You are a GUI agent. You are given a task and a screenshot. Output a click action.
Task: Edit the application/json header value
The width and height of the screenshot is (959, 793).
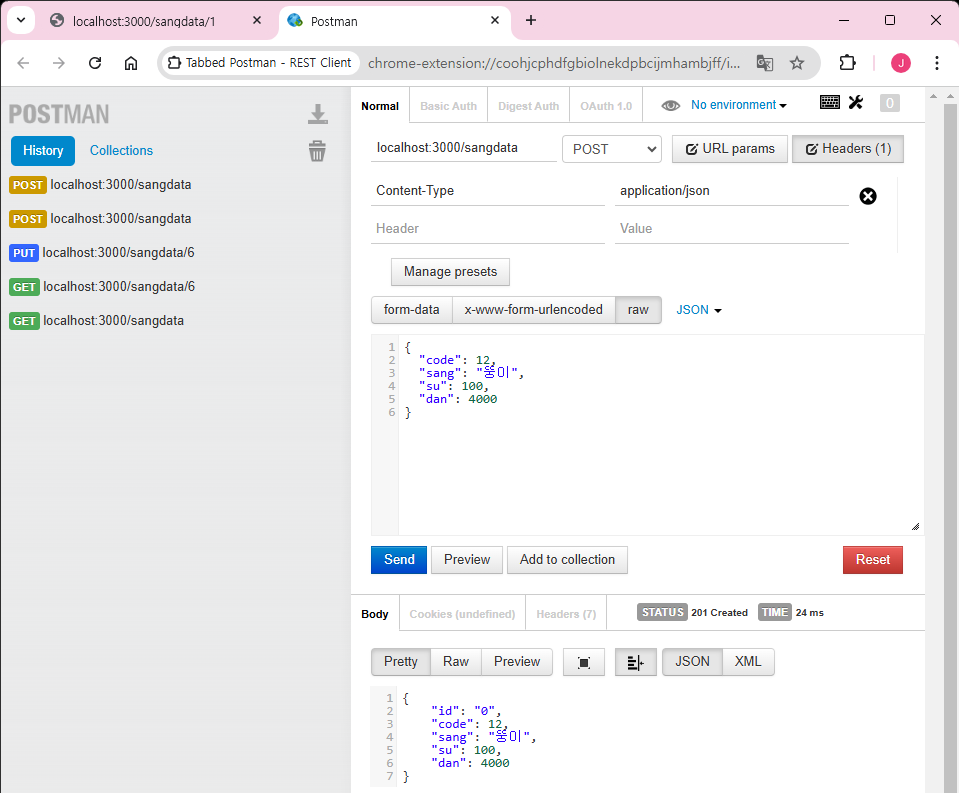pos(731,191)
